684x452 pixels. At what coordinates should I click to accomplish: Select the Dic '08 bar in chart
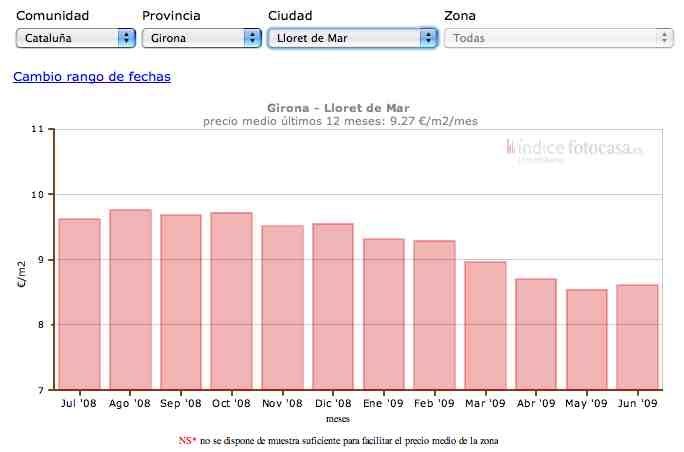coord(333,307)
